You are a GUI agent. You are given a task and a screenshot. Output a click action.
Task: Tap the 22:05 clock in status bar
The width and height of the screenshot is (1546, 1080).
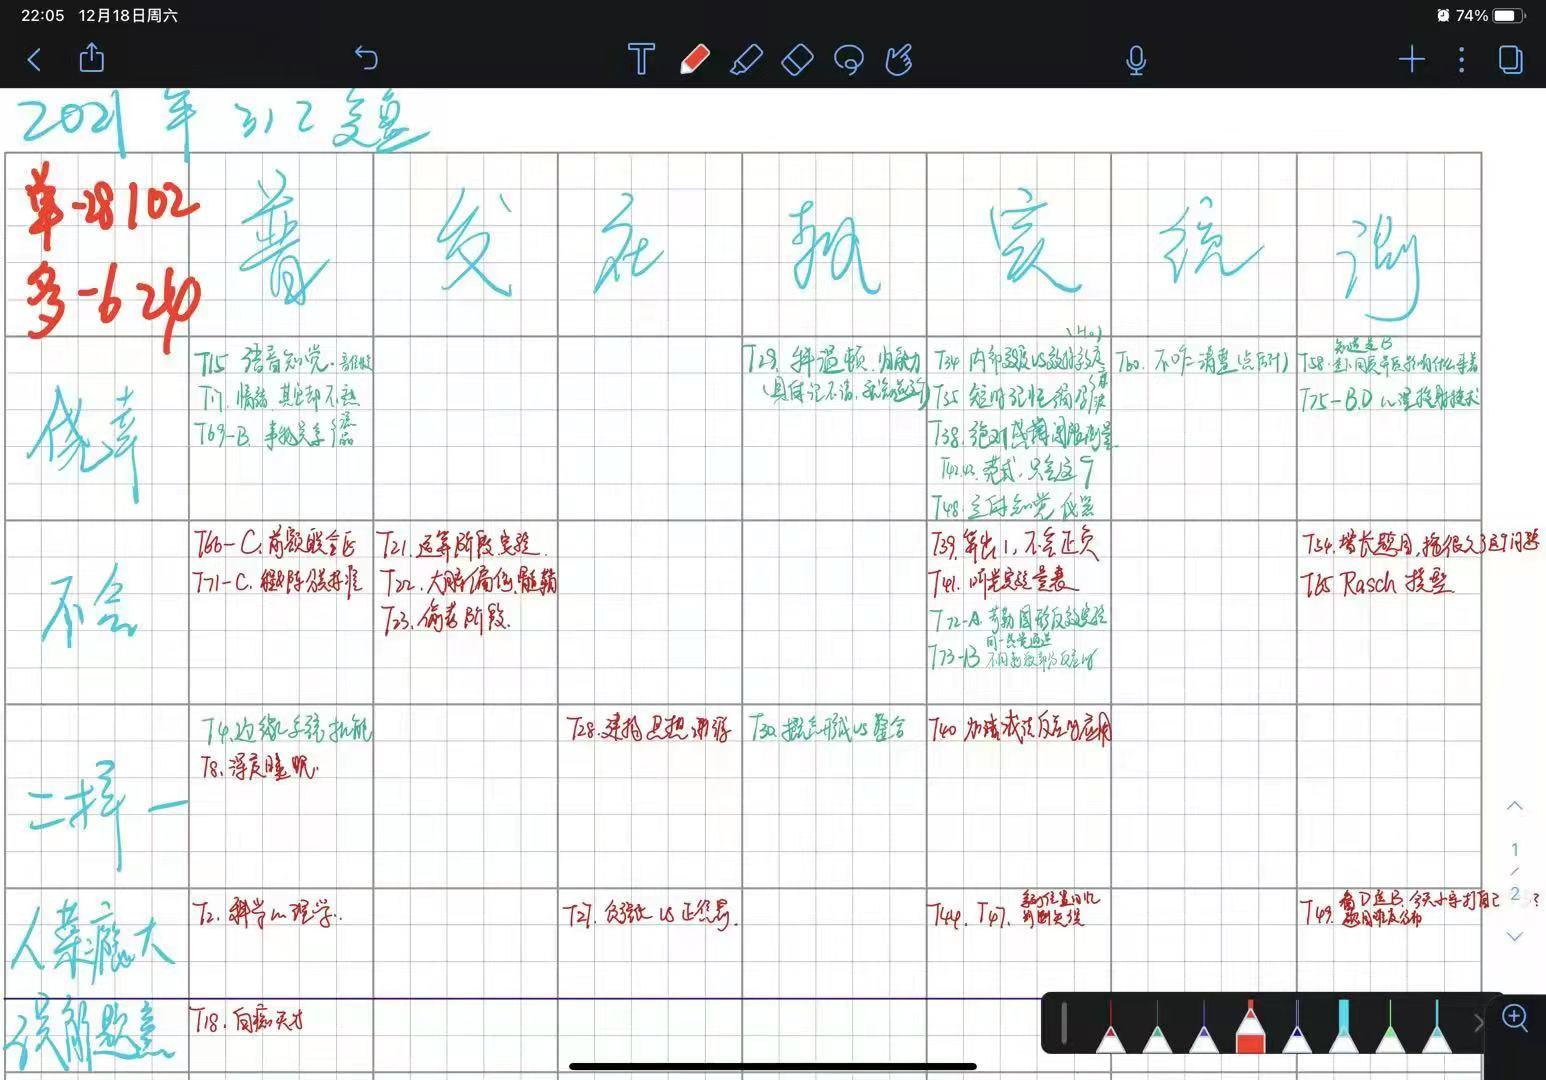(x=42, y=16)
